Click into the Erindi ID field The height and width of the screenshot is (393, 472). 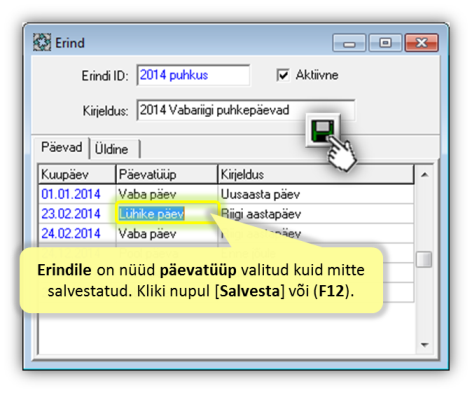pos(193,75)
